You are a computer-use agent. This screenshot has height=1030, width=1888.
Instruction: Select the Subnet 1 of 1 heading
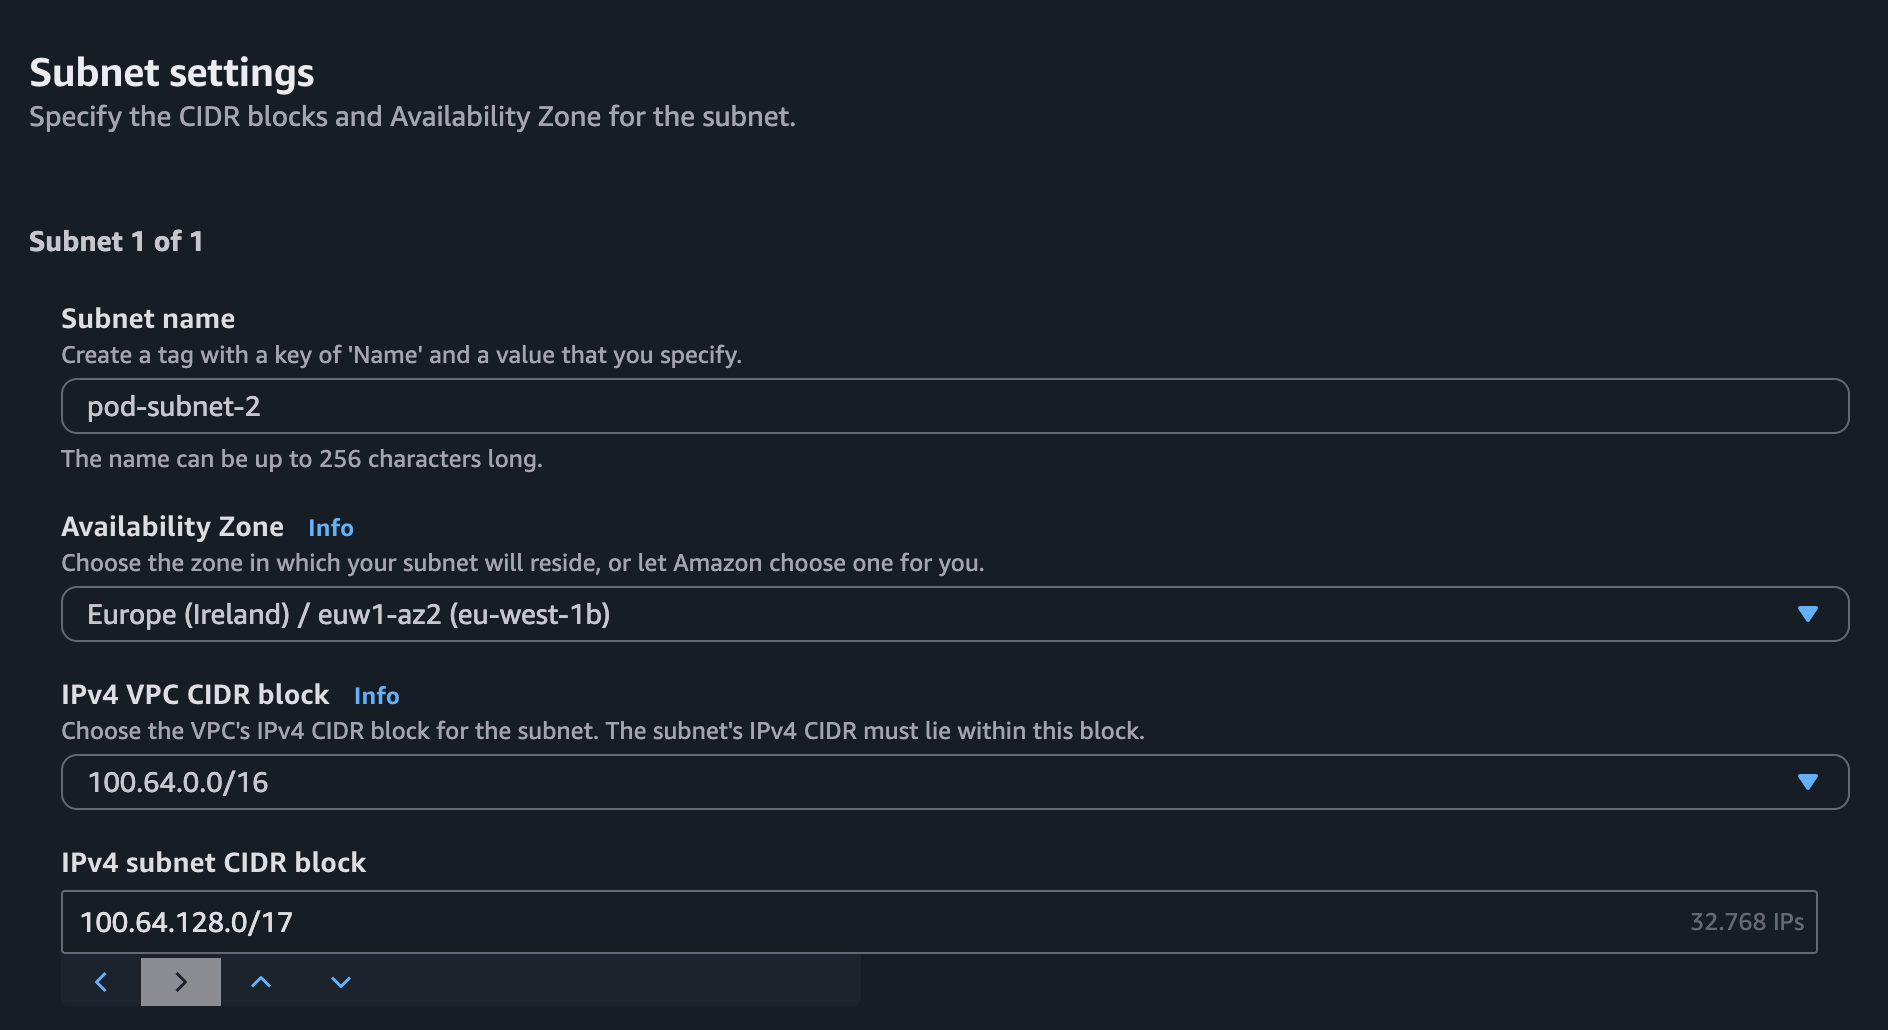click(116, 242)
